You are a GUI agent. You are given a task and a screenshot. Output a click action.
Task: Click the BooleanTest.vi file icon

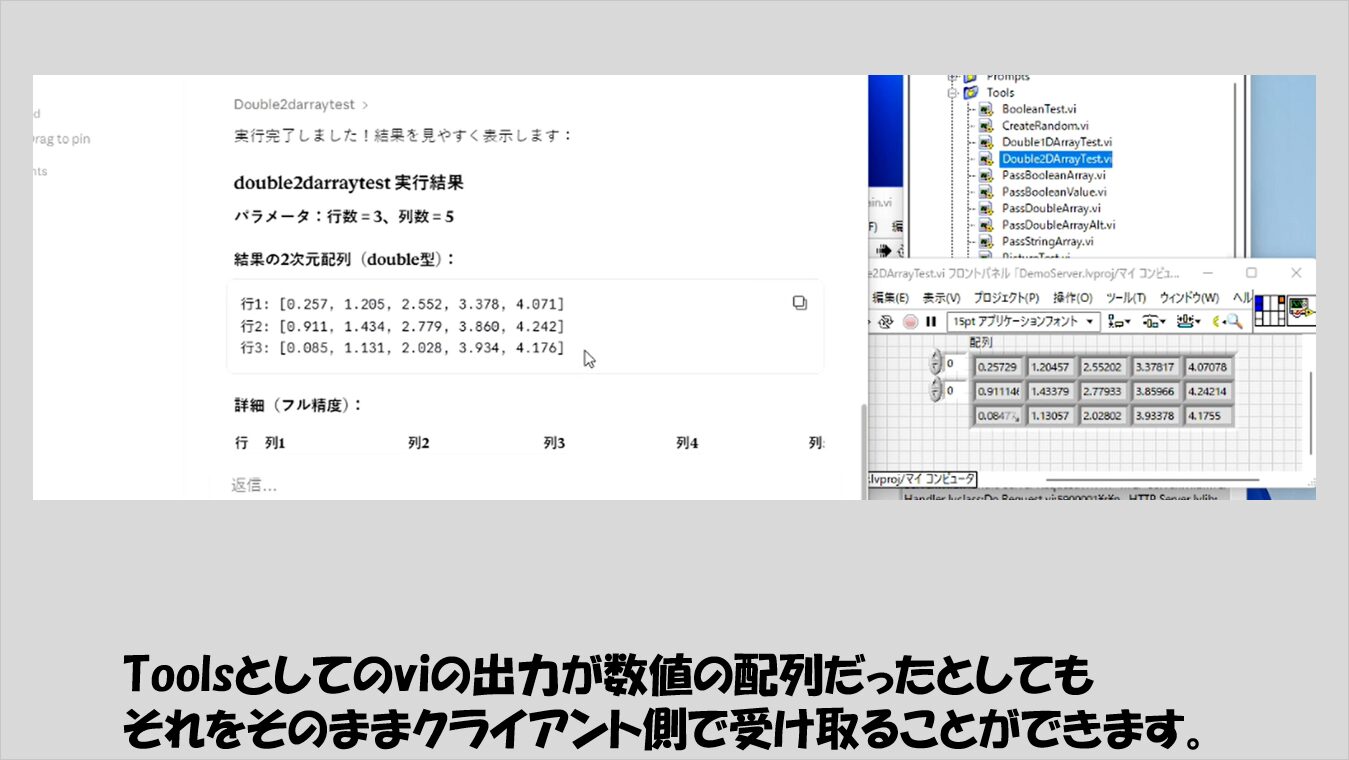[x=985, y=109]
